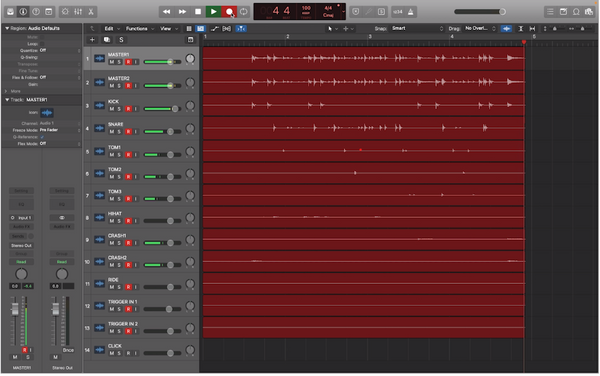600x376 pixels.
Task: Mute the KICK track
Action: coord(112,109)
